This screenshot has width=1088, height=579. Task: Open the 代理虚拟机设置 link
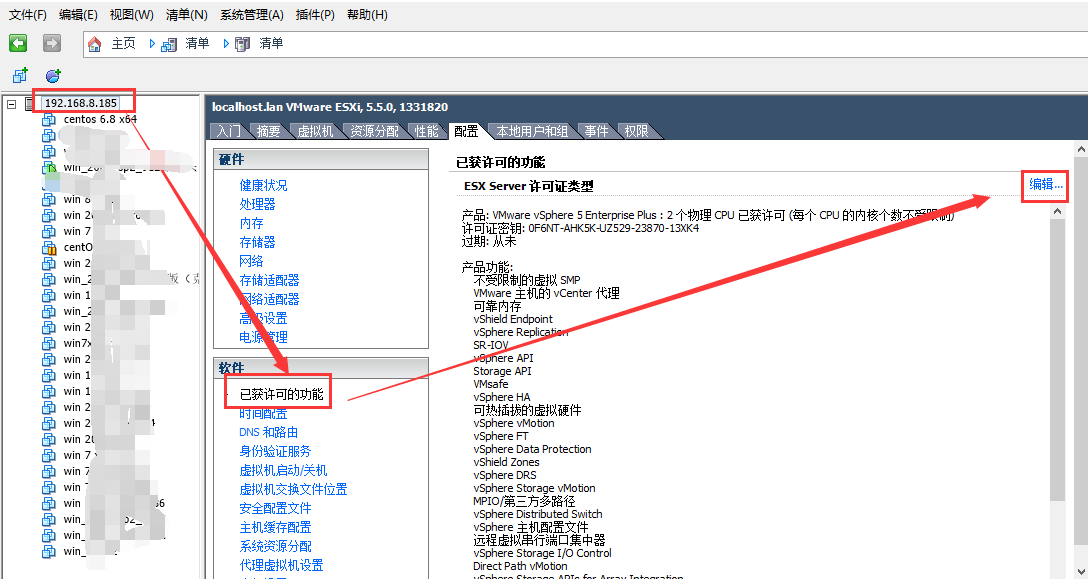281,565
